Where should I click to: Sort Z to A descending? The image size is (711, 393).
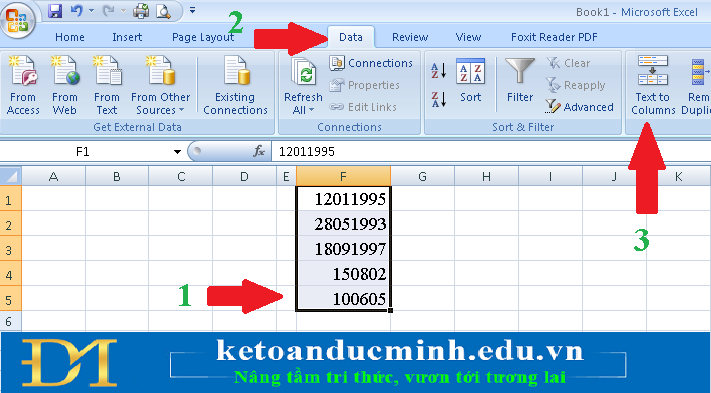click(x=438, y=99)
